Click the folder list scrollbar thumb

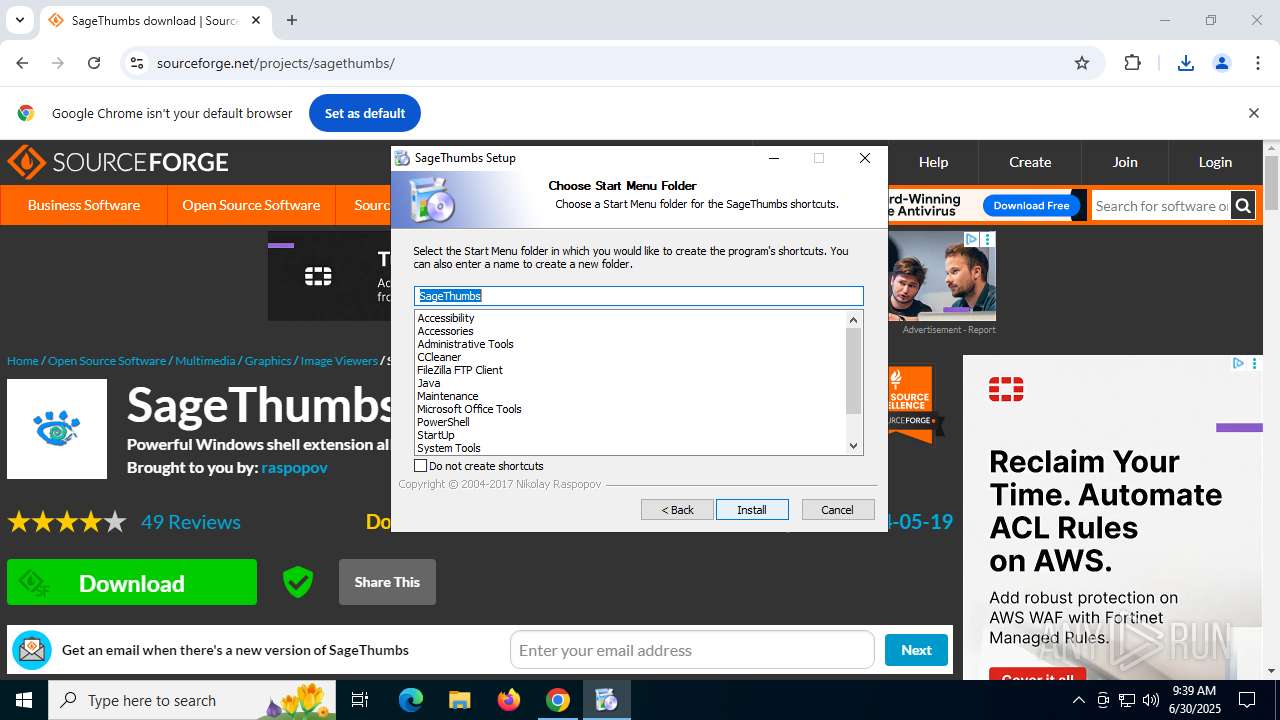(853, 370)
